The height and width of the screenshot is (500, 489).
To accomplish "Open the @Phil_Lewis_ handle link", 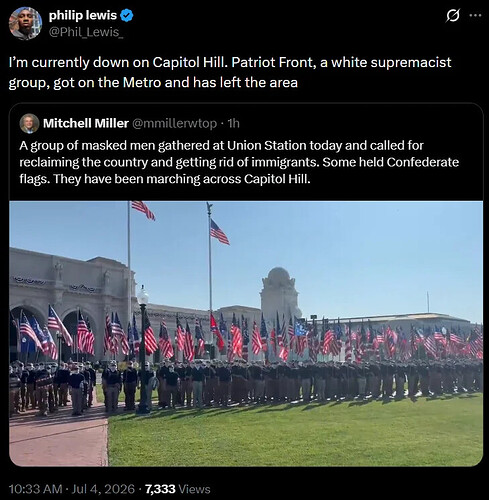I will click(86, 32).
